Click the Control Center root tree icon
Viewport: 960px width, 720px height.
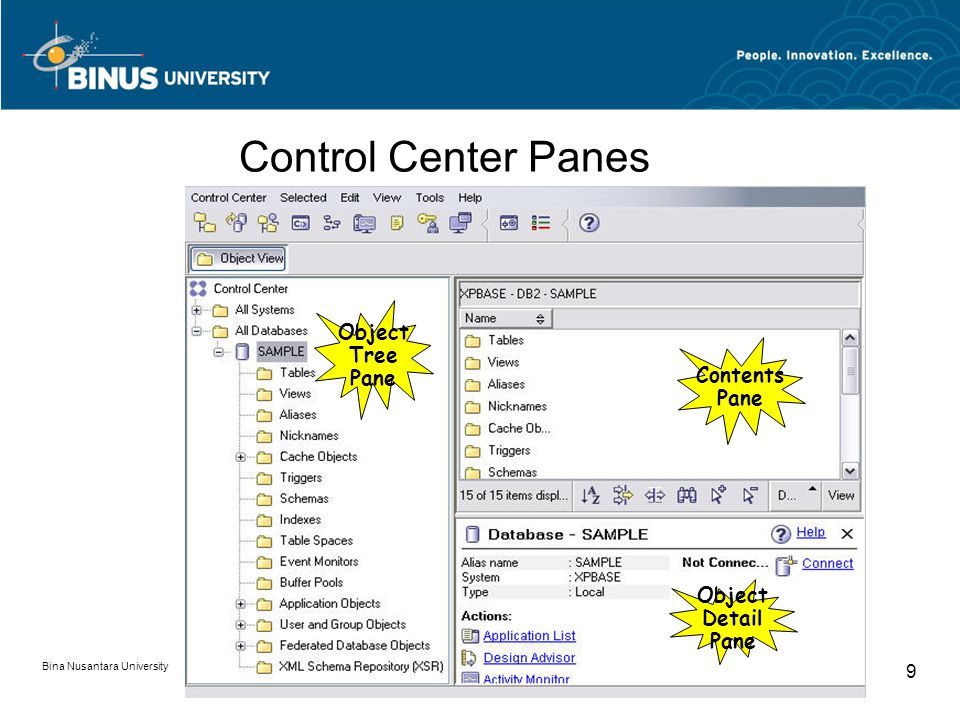[198, 288]
